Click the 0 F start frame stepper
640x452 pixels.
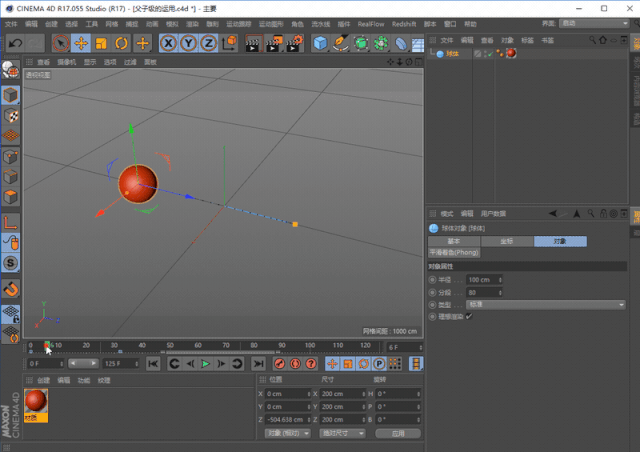tap(62, 363)
